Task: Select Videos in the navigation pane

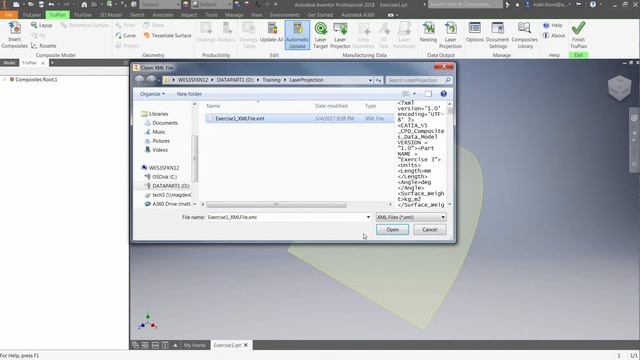Action: [156, 150]
